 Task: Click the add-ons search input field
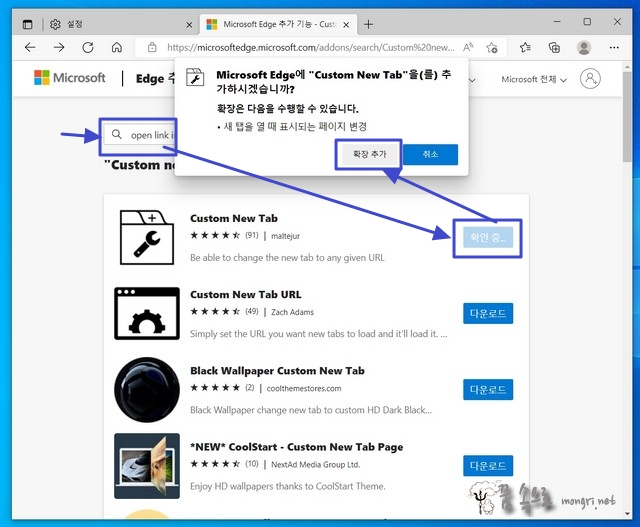tap(139, 135)
